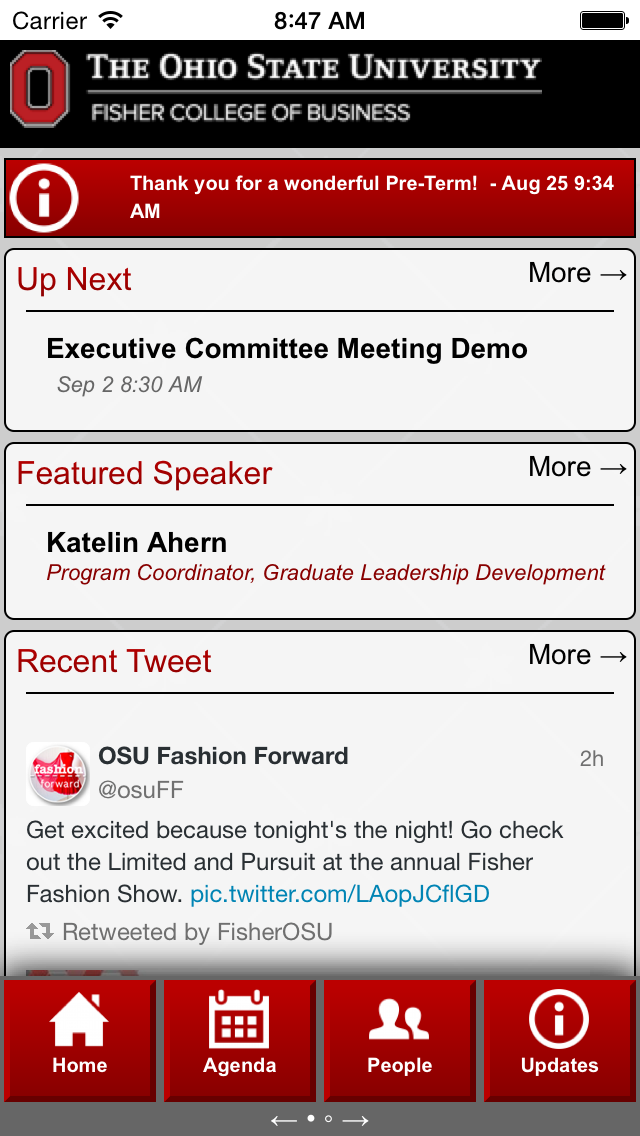Image resolution: width=640 pixels, height=1136 pixels.
Task: Open the pic.twitter.com link in tweet
Action: point(340,893)
